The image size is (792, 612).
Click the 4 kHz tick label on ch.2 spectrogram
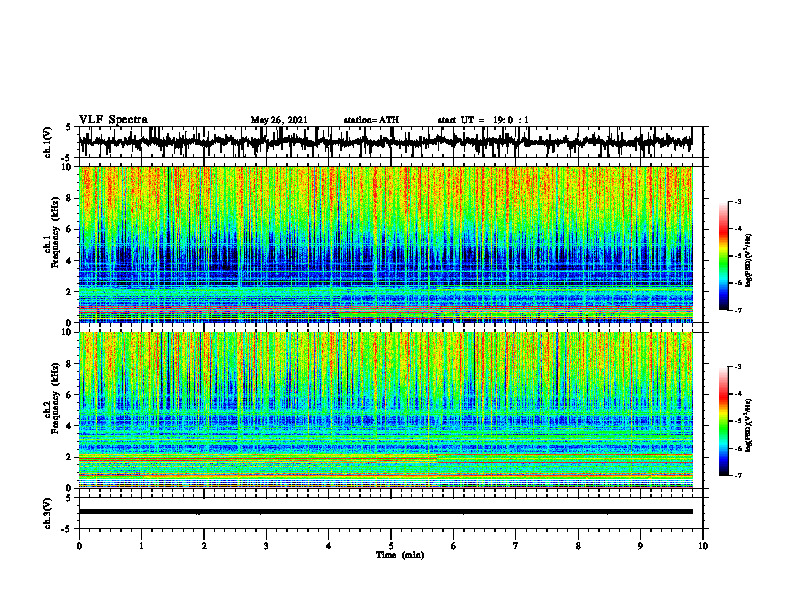[69, 426]
